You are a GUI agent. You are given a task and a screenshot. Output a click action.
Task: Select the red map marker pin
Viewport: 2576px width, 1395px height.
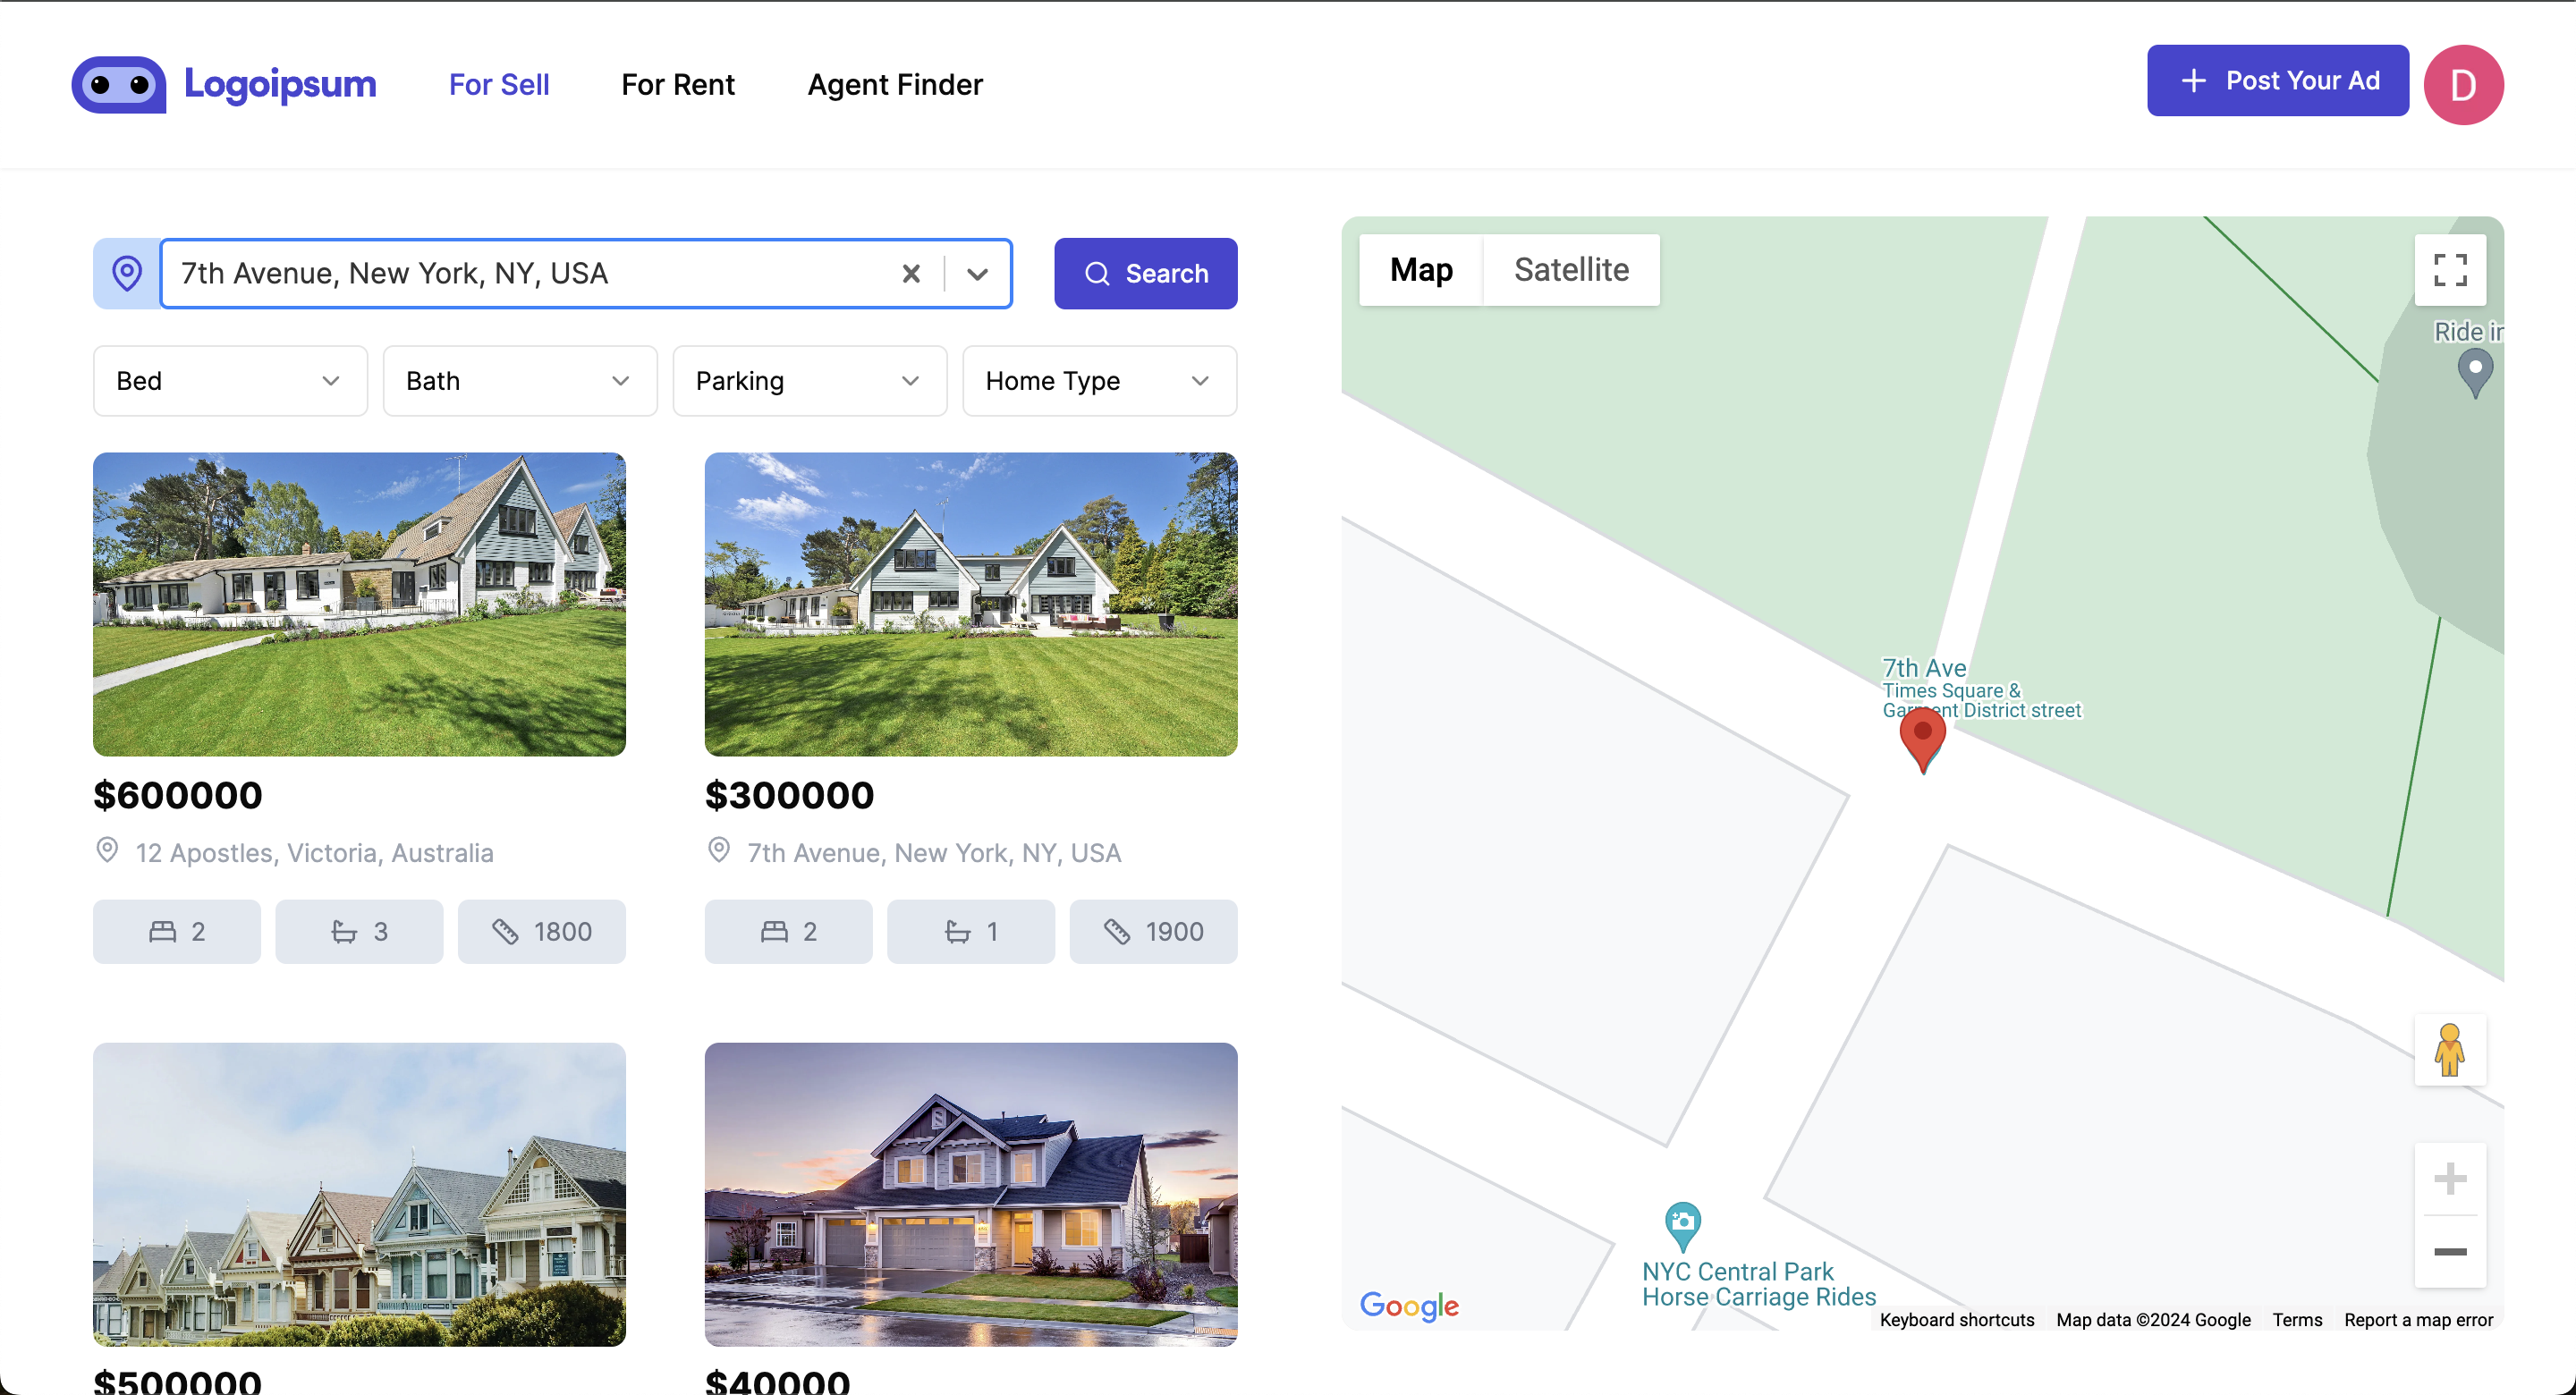point(1922,740)
